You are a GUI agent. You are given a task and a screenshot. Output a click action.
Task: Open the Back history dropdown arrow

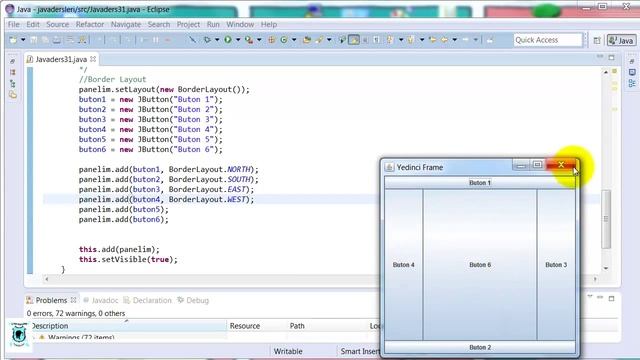[x=455, y=40]
